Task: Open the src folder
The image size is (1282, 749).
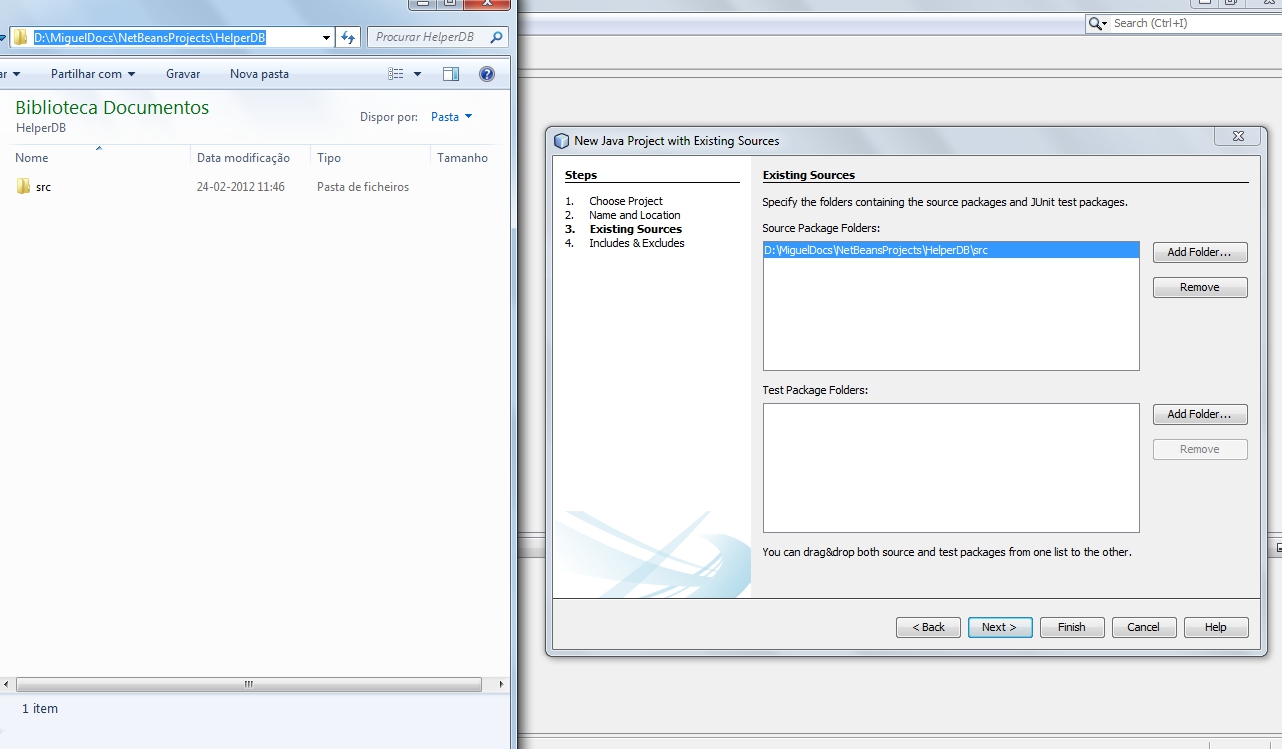Action: point(40,187)
